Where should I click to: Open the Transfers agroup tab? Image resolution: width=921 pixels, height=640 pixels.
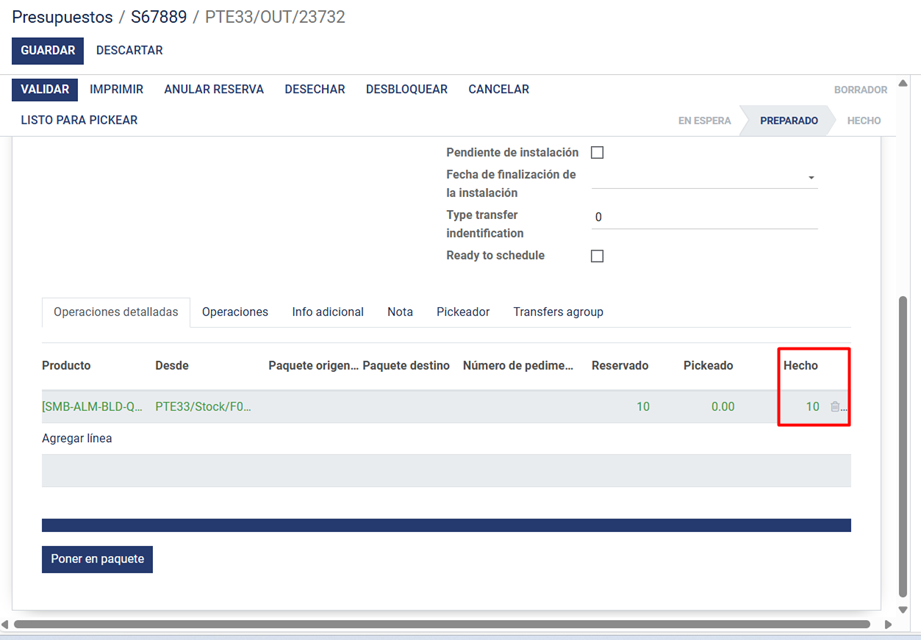pyautogui.click(x=558, y=312)
